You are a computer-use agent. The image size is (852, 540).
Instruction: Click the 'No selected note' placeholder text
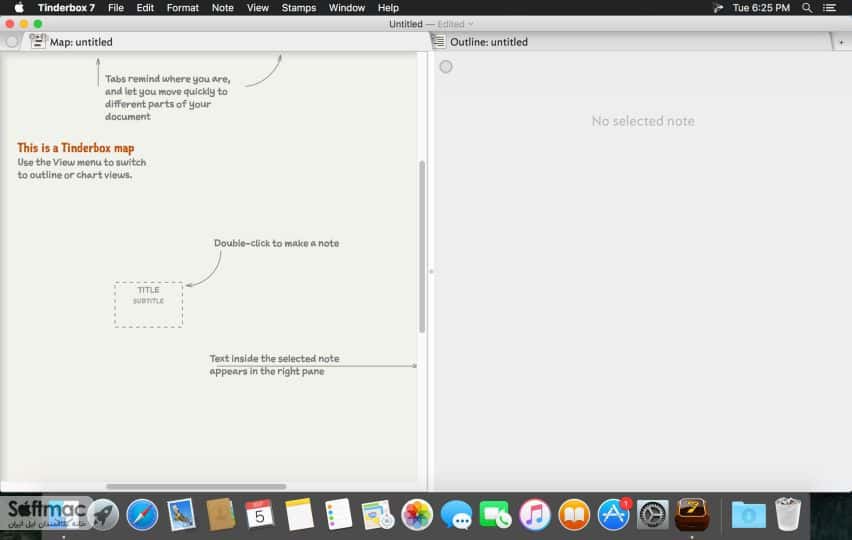click(643, 121)
